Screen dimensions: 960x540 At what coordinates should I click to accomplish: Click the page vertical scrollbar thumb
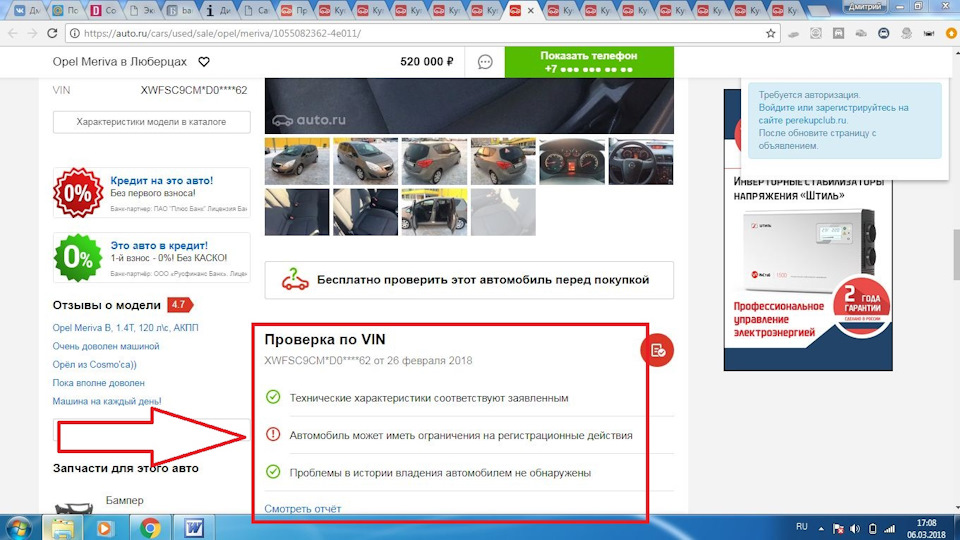[955, 254]
